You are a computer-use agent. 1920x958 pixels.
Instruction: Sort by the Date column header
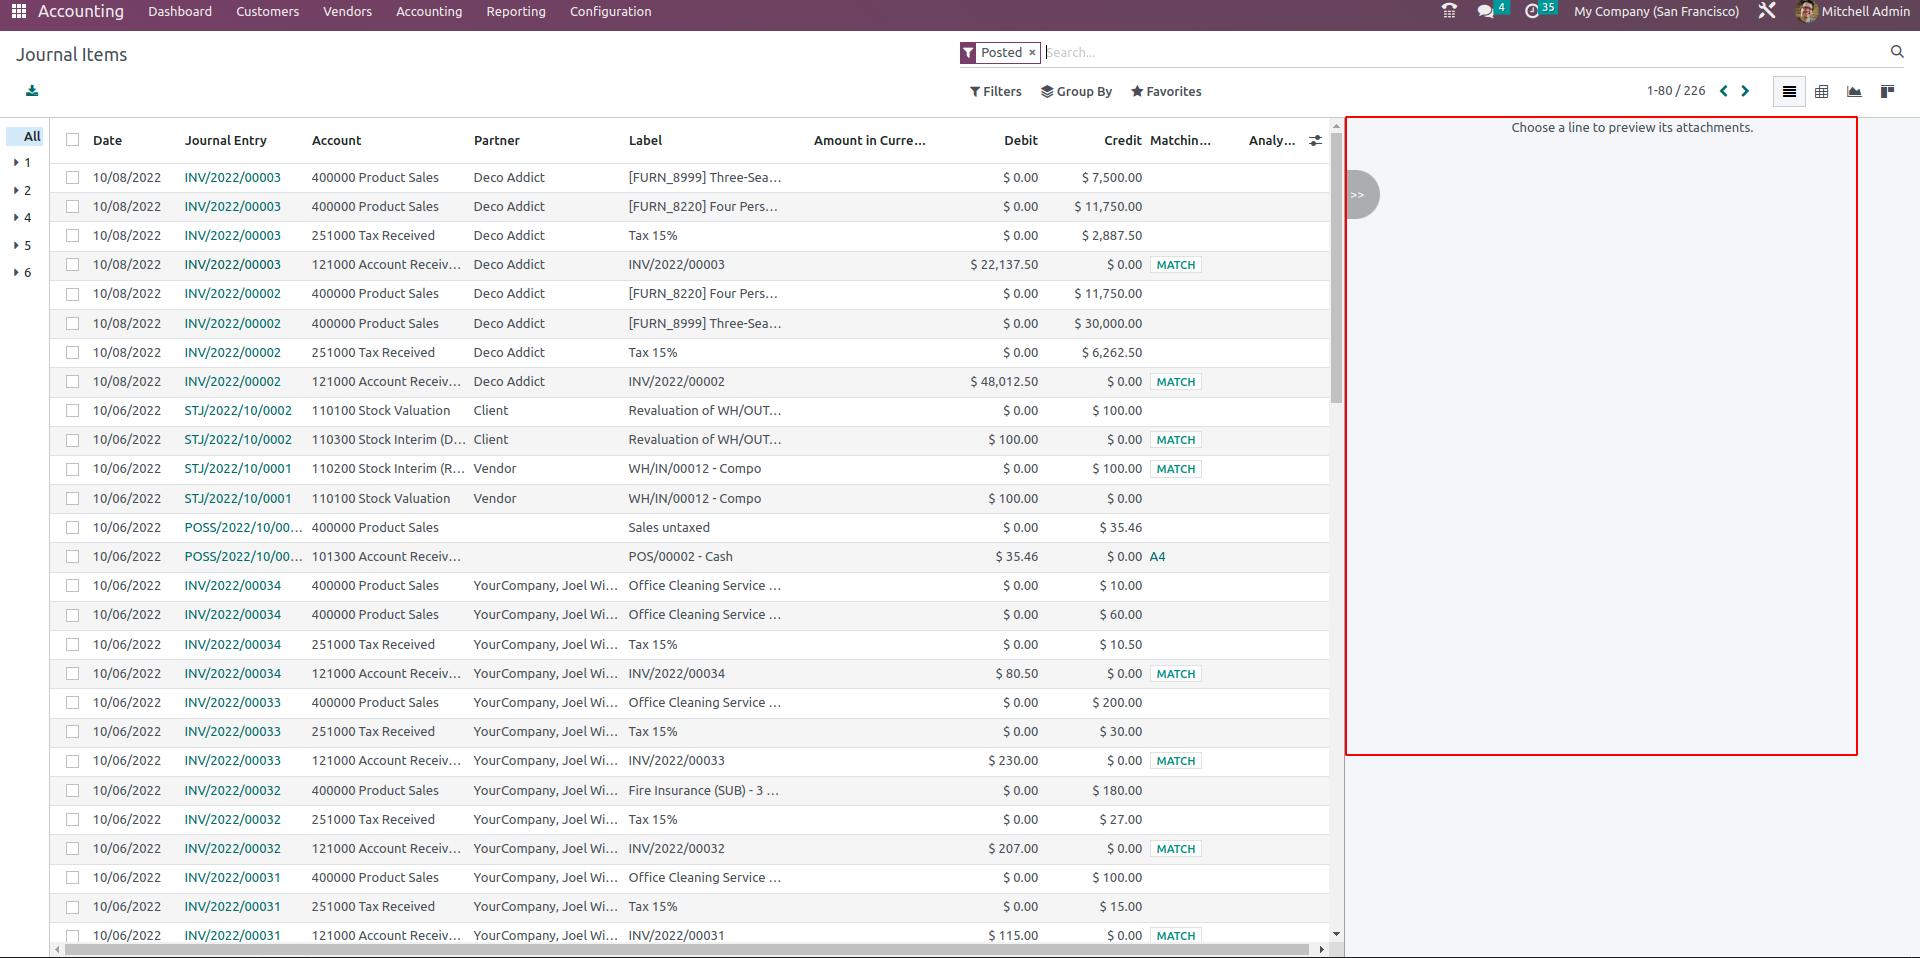click(x=107, y=140)
